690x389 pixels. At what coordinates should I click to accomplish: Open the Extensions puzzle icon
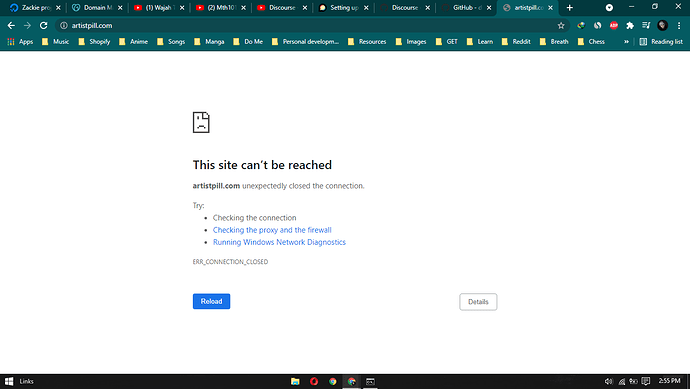click(630, 26)
